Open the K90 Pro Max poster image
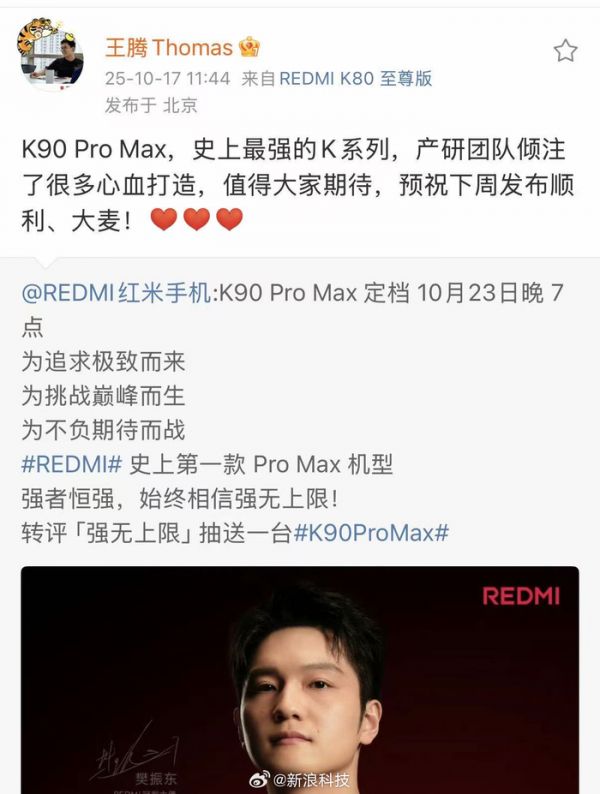Image resolution: width=600 pixels, height=794 pixels. [300, 680]
